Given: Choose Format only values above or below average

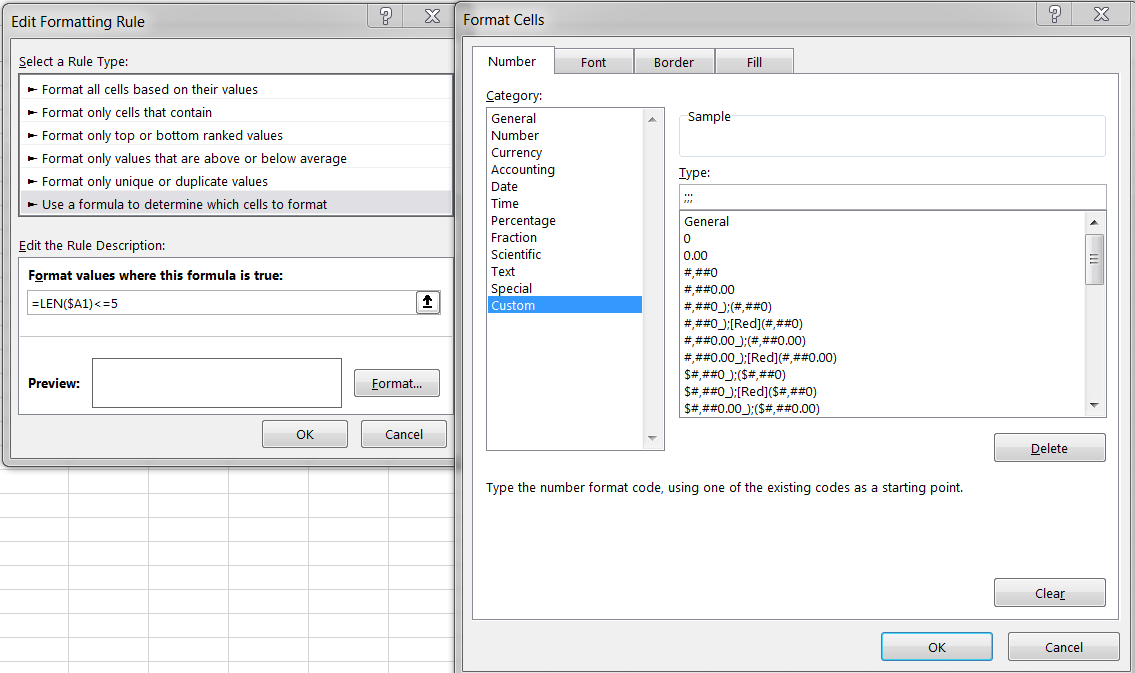Looking at the screenshot, I should [236, 158].
